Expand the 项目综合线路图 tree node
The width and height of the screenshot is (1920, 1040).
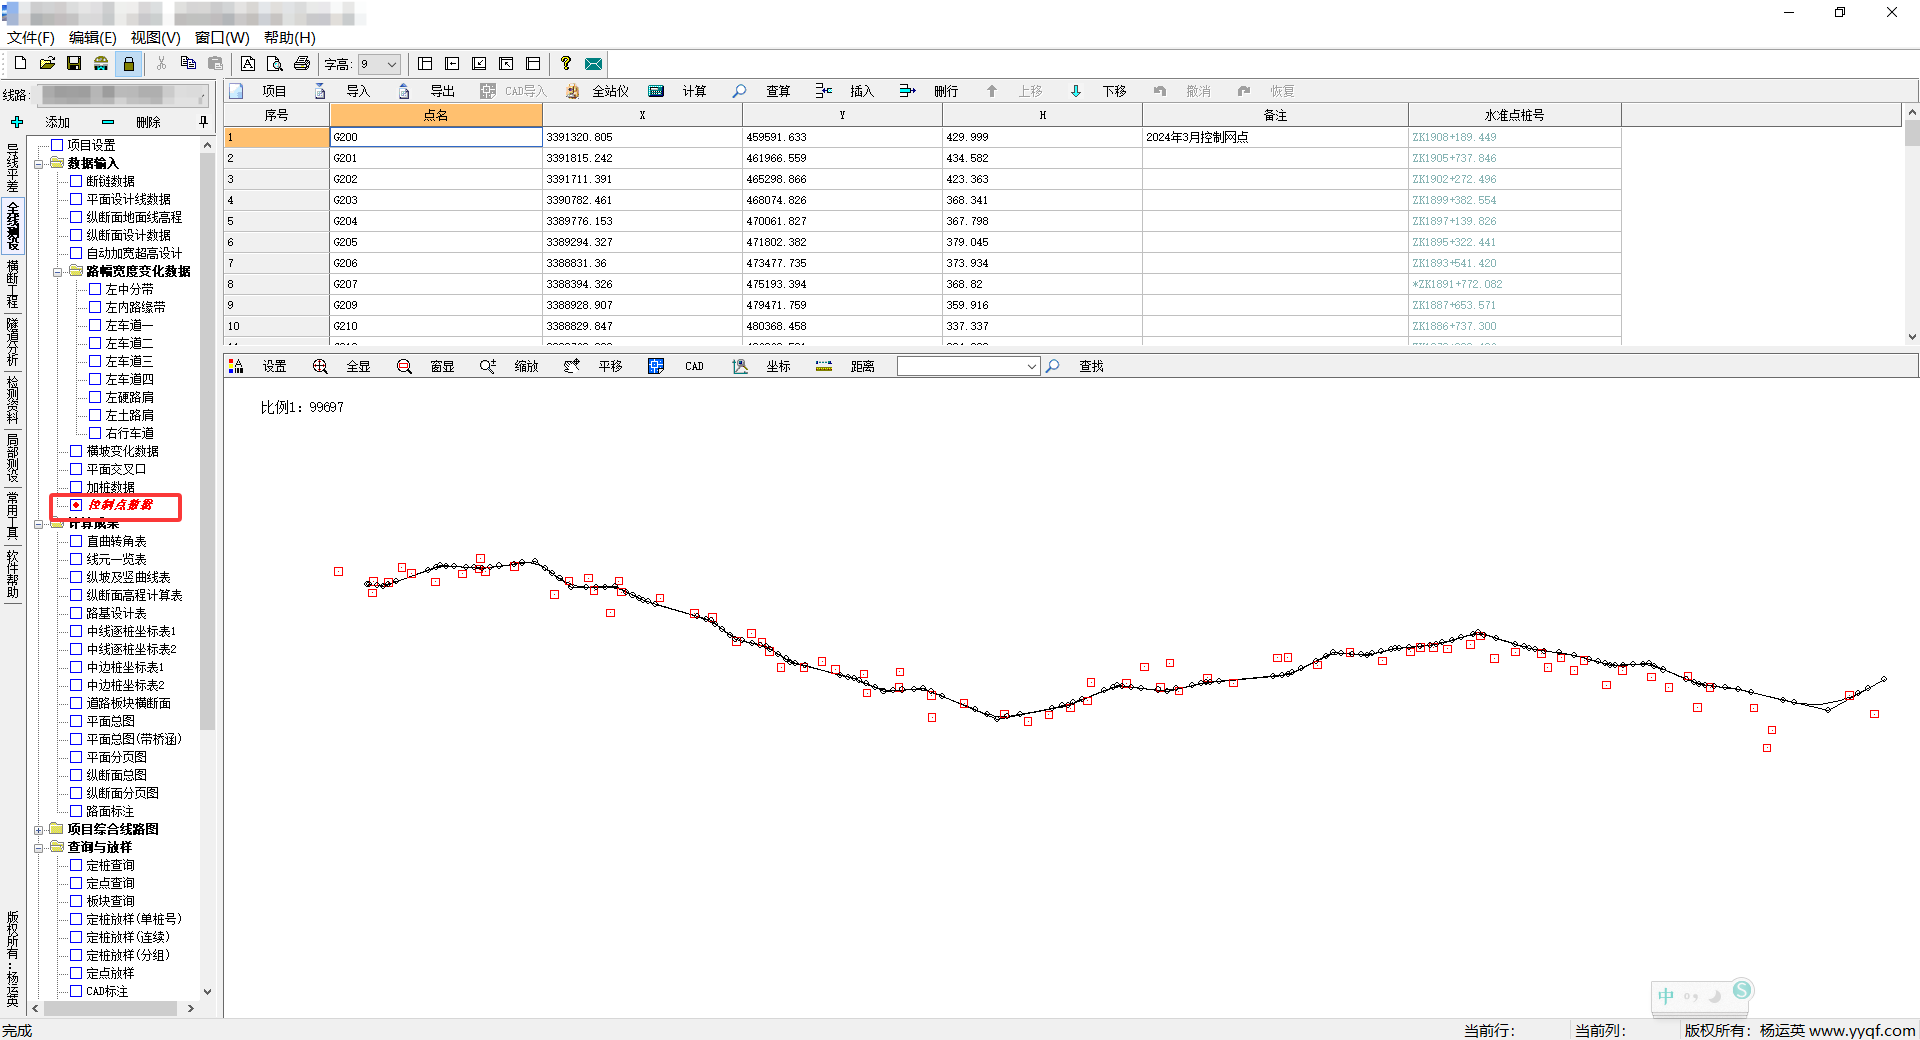[38, 830]
